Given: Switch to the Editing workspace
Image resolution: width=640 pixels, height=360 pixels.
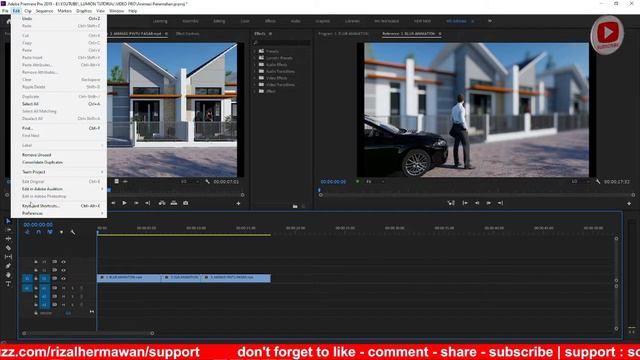Looking at the screenshot, I should tap(219, 21).
